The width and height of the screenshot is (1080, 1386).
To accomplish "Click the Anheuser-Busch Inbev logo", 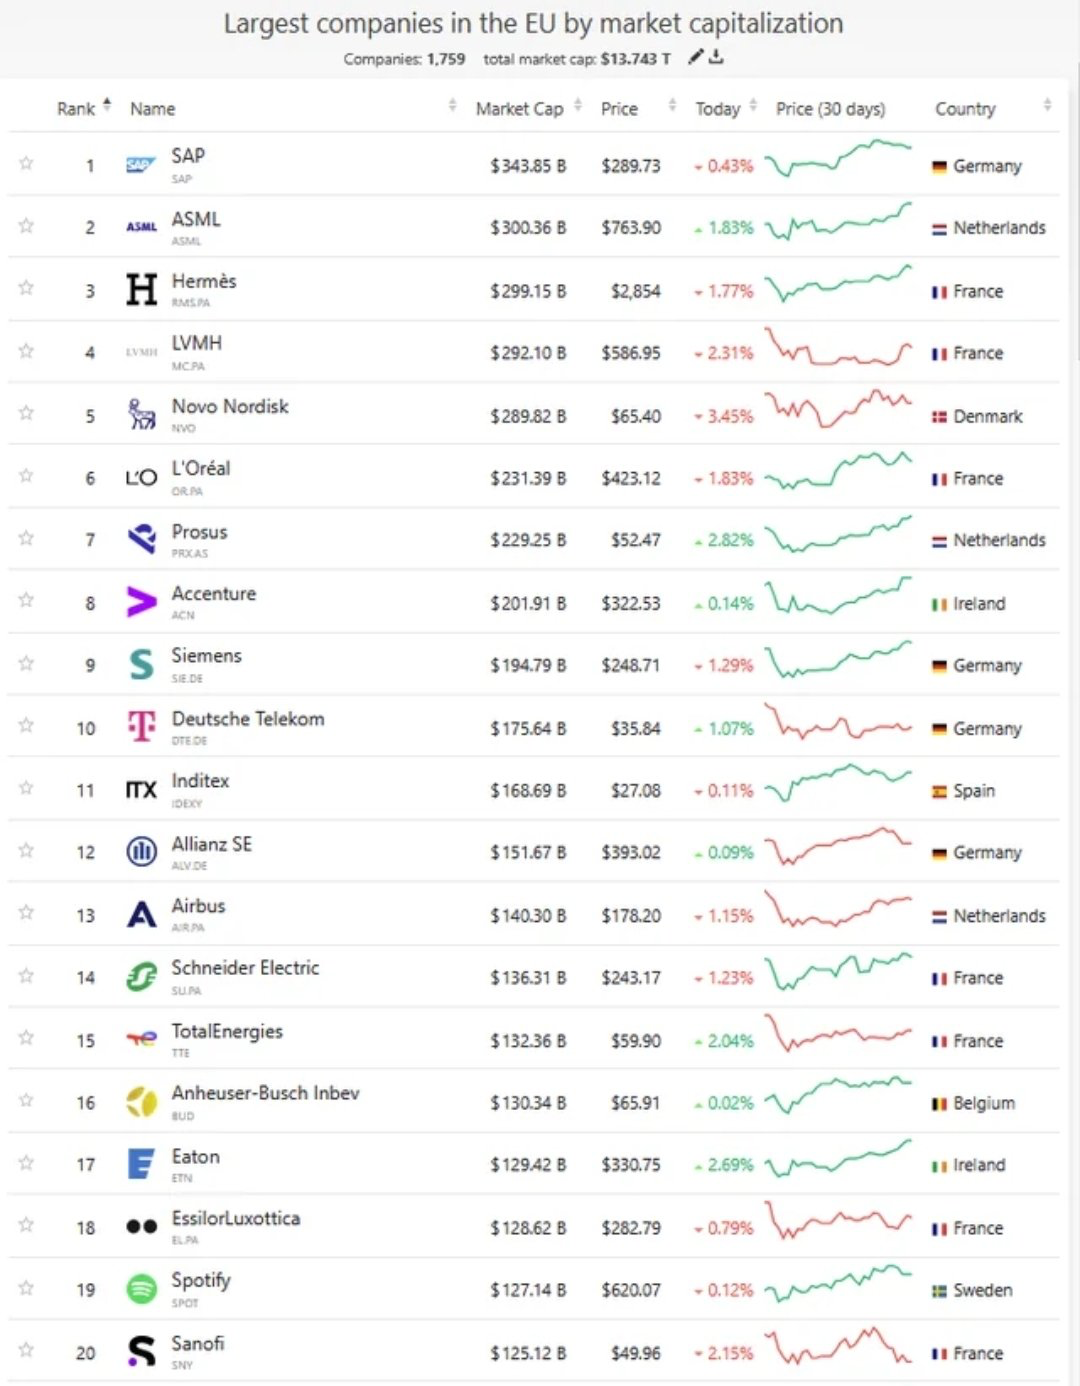I will tap(141, 1102).
